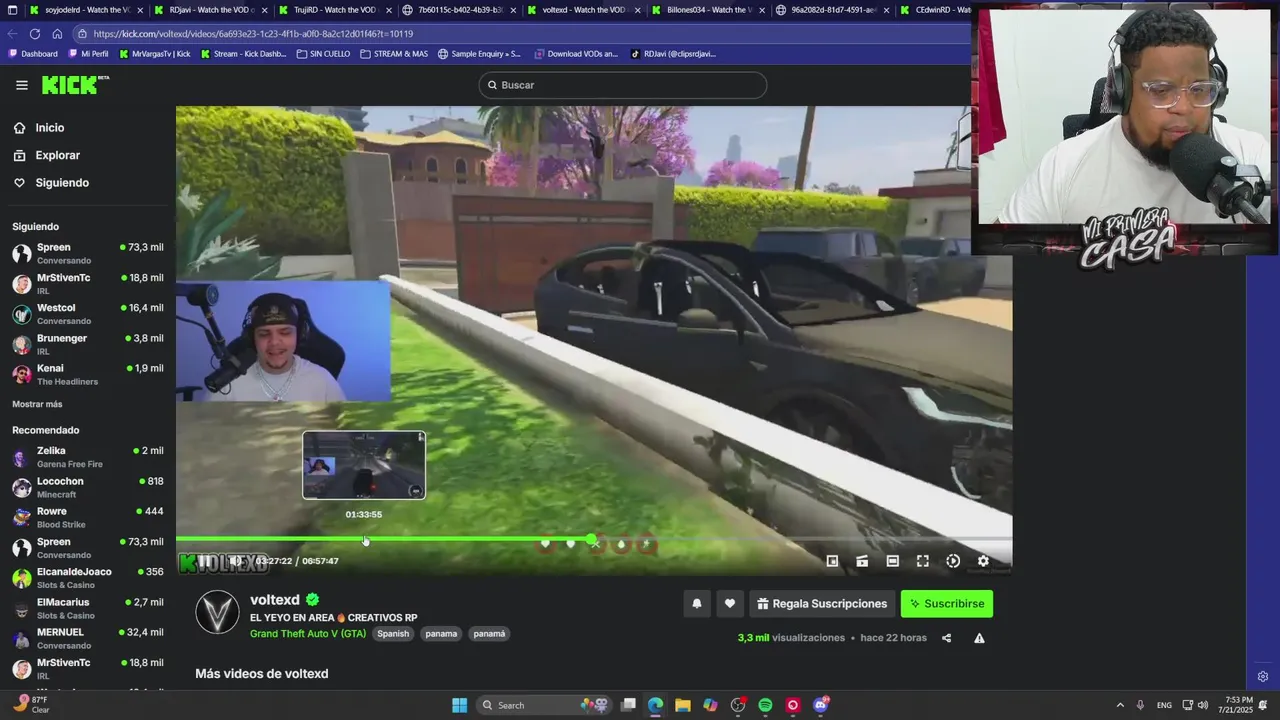Open File Explorer from the taskbar

pos(682,705)
